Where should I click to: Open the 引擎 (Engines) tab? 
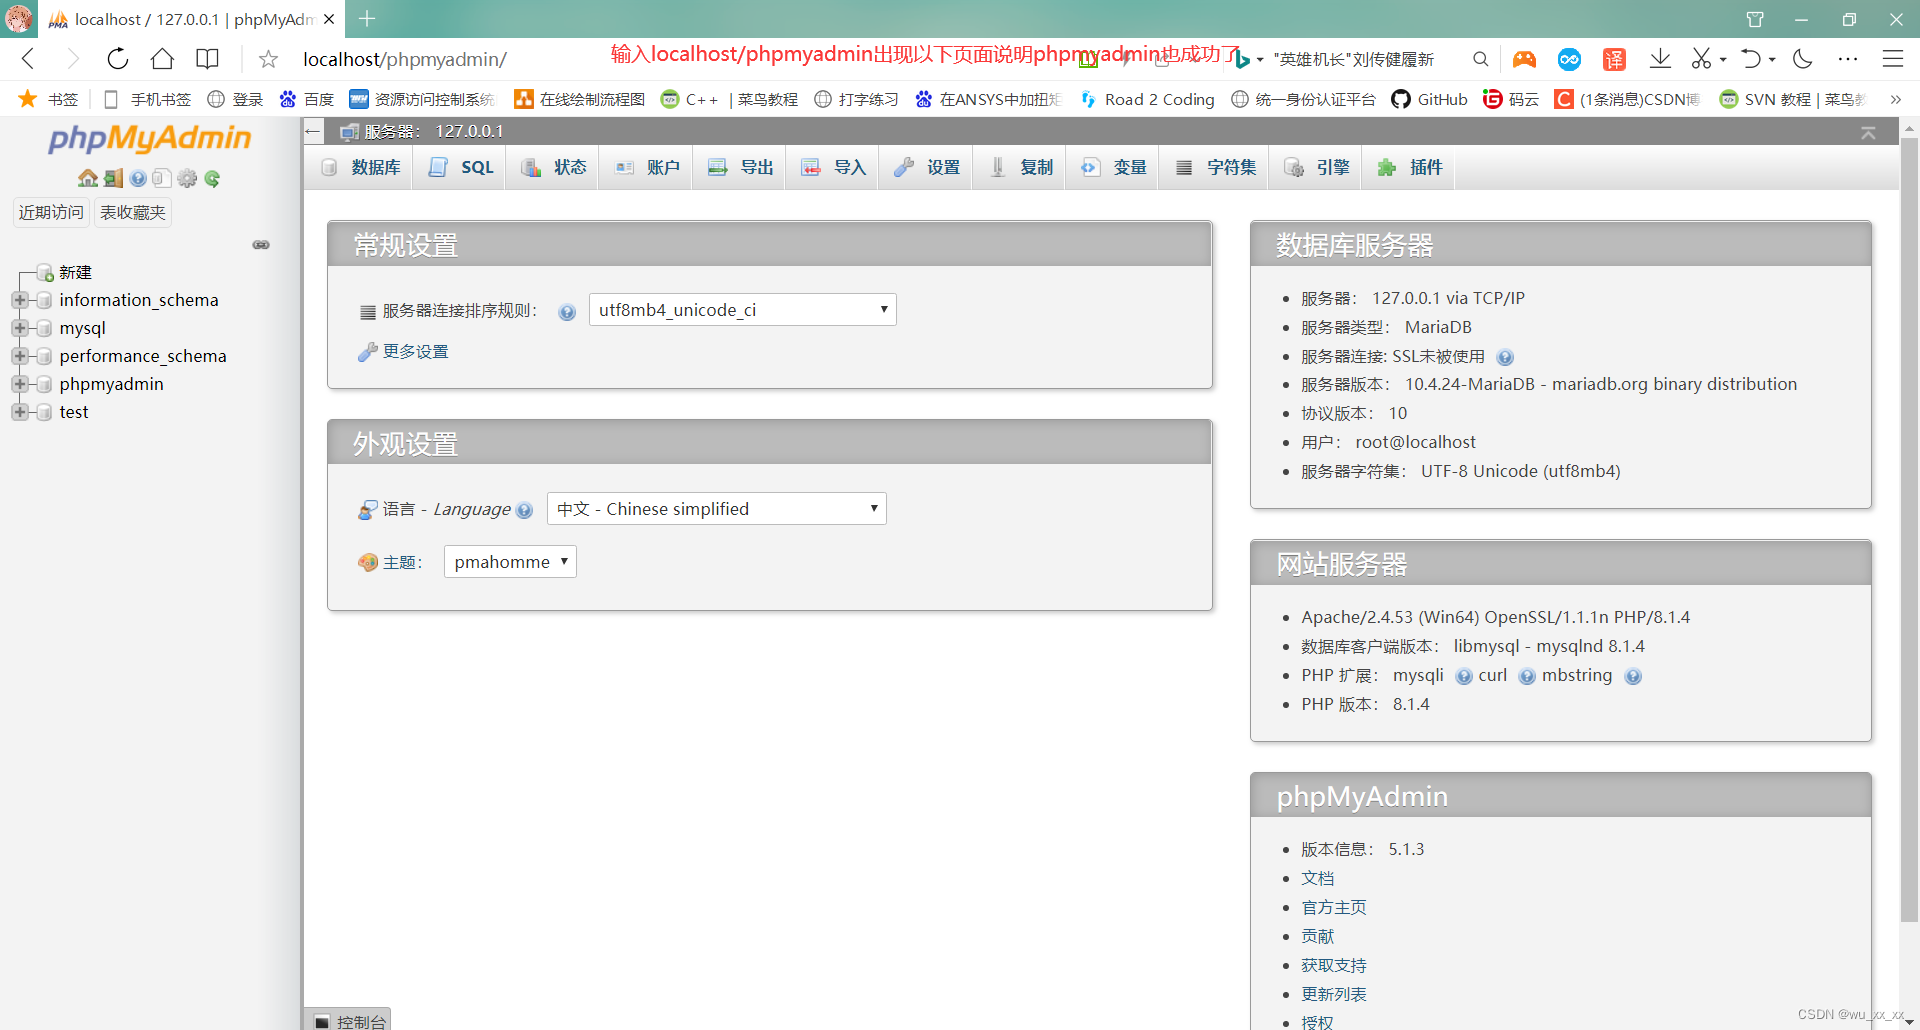1315,167
